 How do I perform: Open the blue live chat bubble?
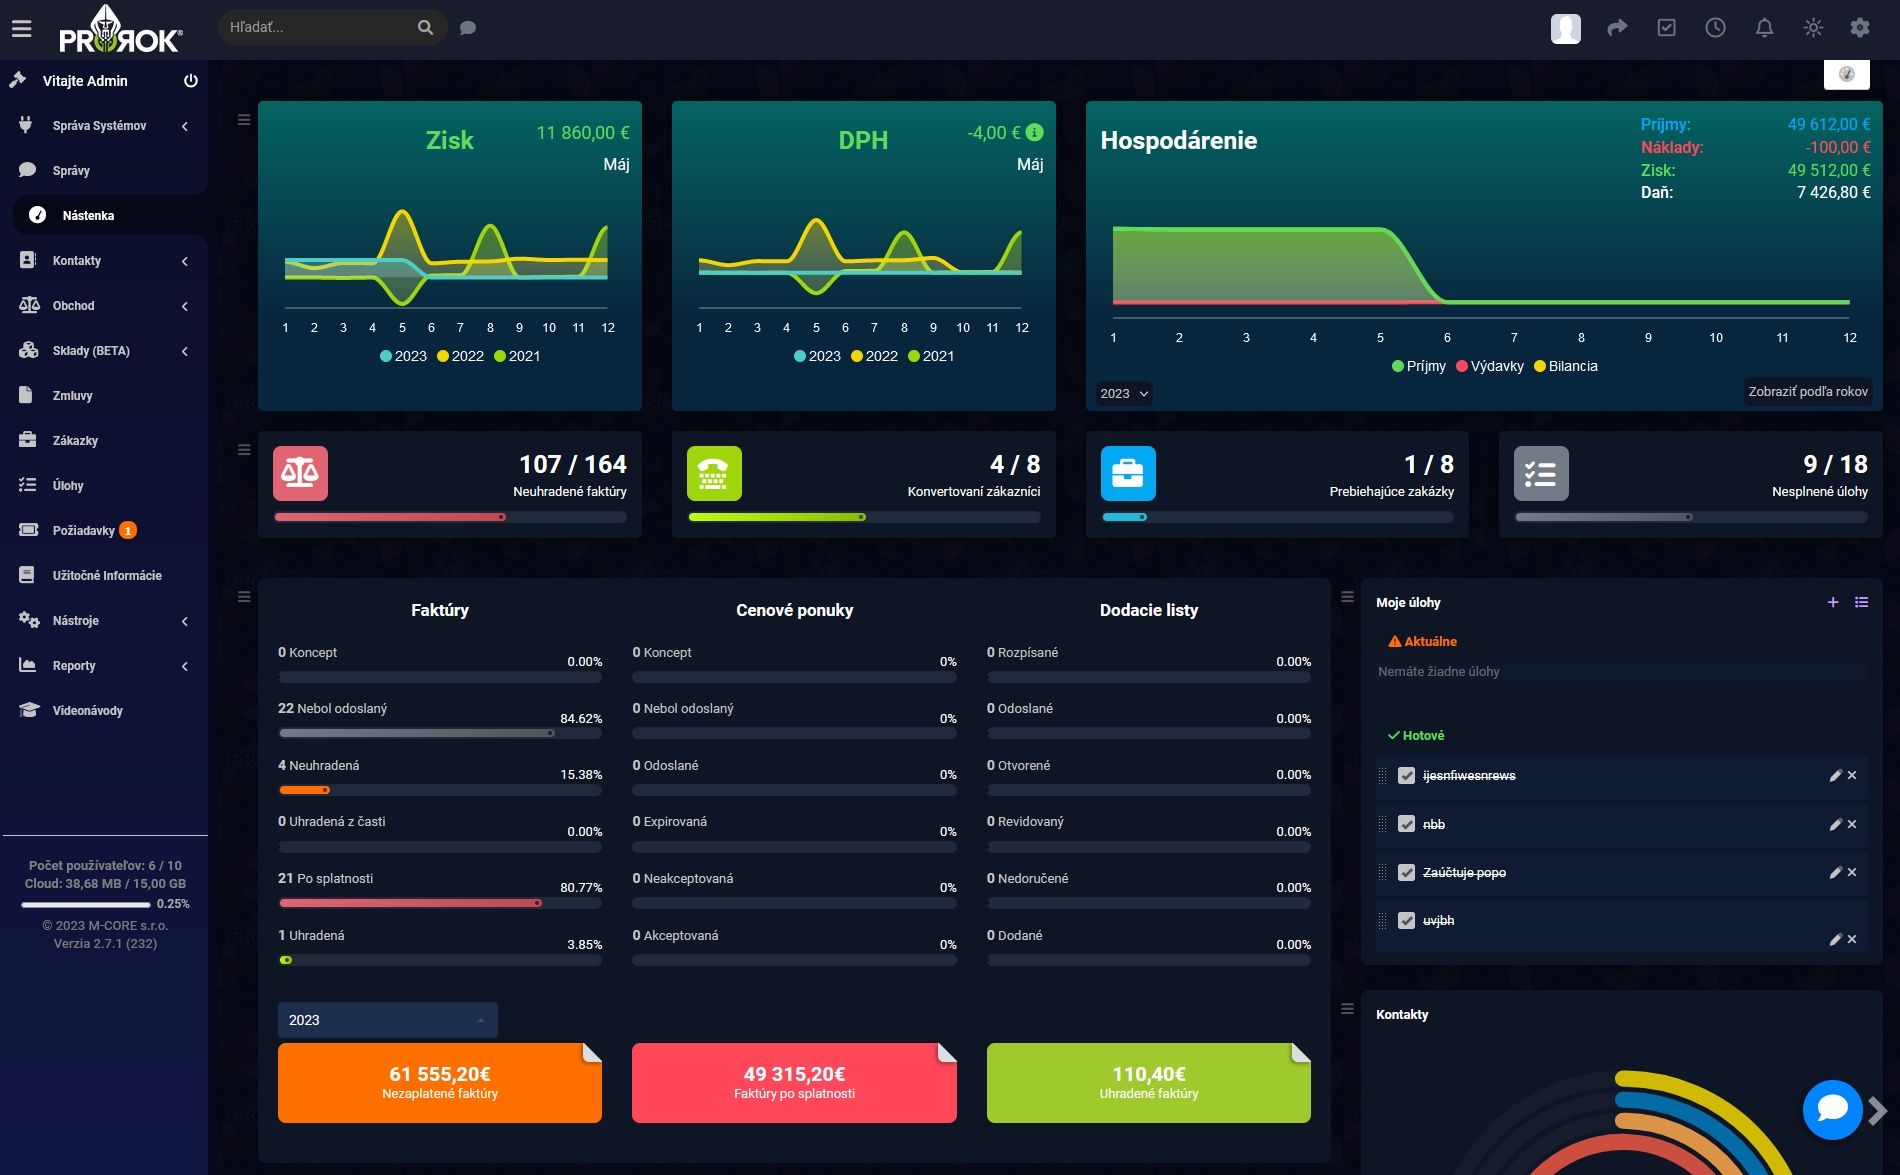(x=1832, y=1109)
